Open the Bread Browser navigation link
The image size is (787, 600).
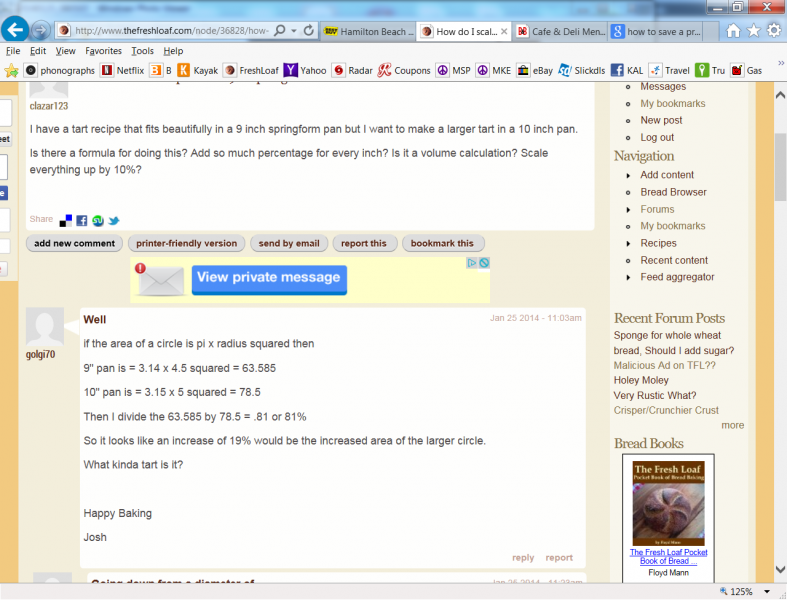(x=673, y=192)
